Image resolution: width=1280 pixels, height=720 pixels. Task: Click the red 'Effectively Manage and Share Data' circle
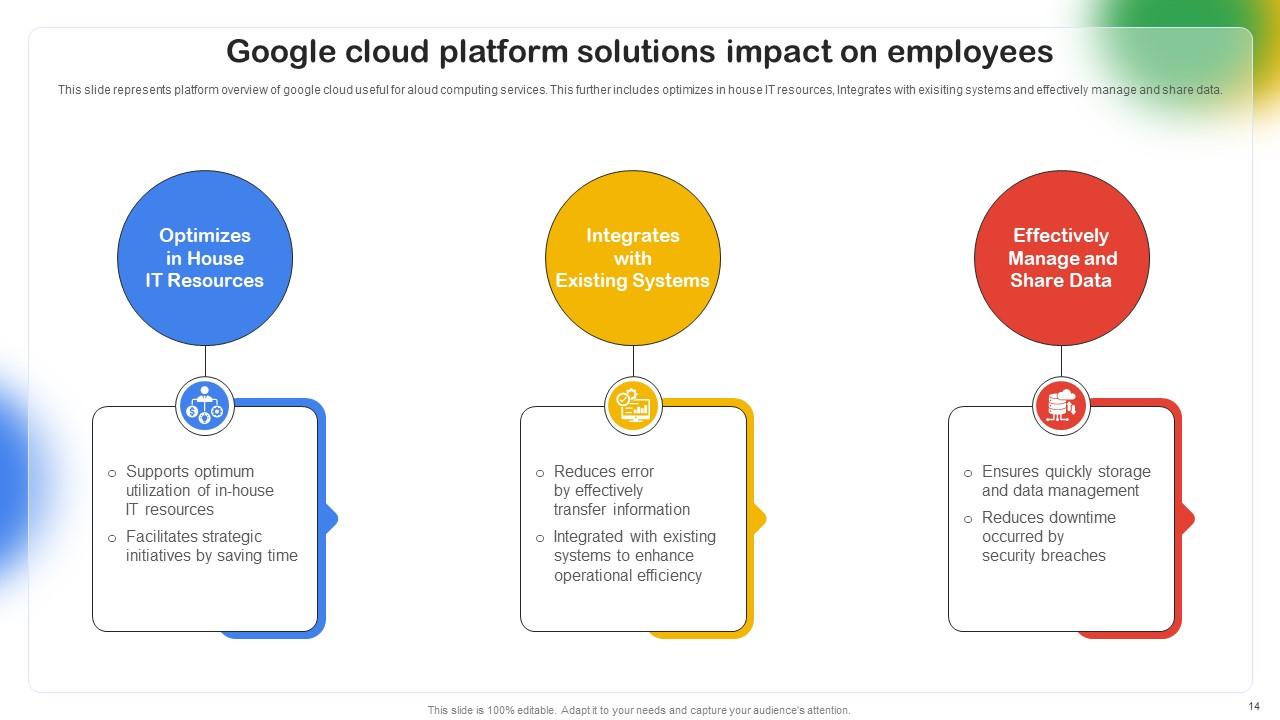pyautogui.click(x=1061, y=258)
